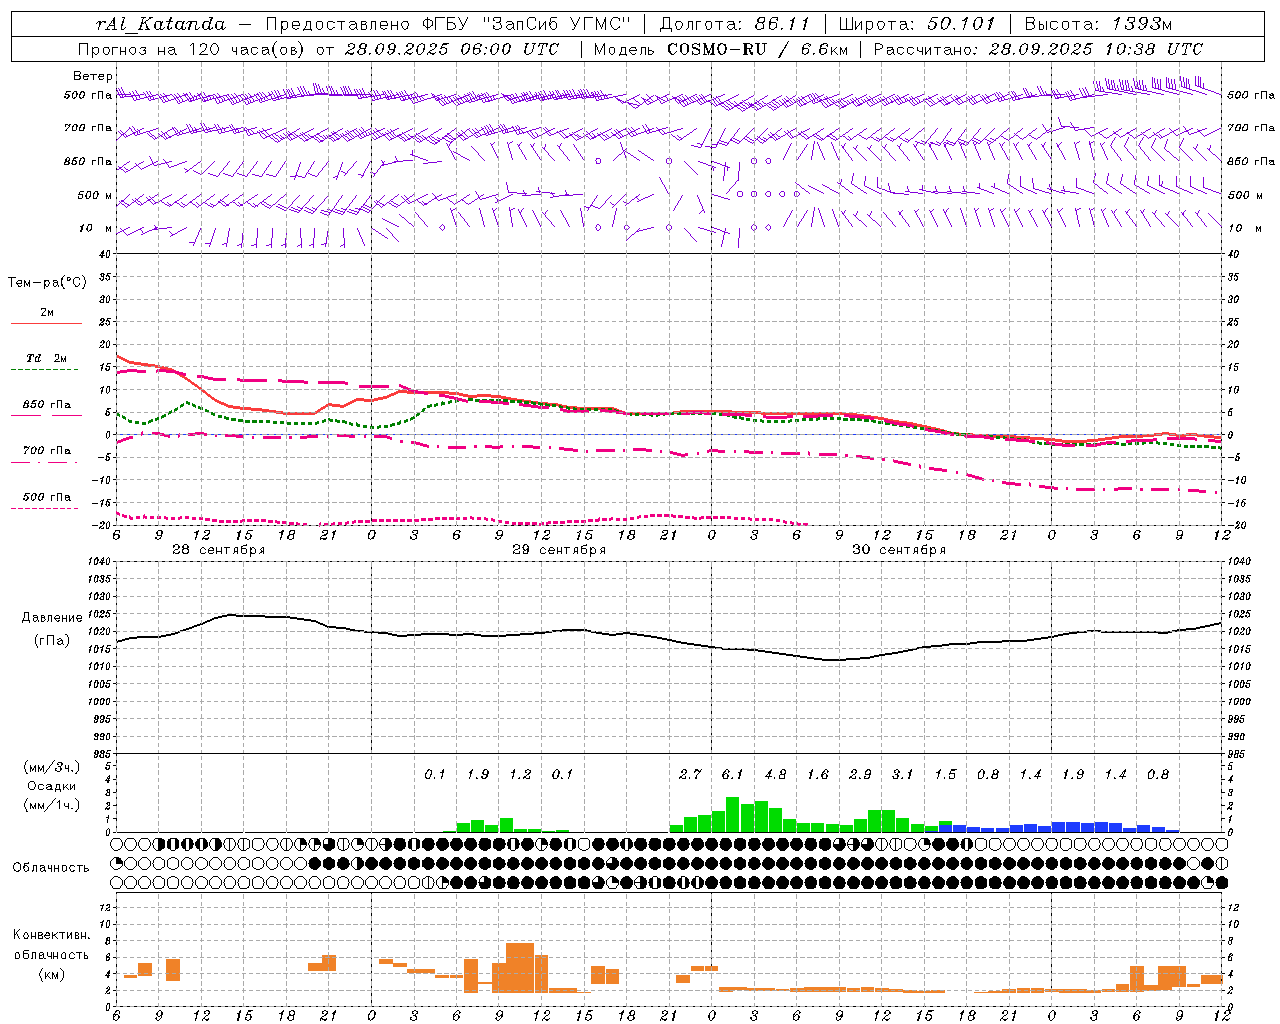Click the 1.5 three-hour precipitation value
The width and height of the screenshot is (1280, 1024).
pyautogui.click(x=945, y=775)
